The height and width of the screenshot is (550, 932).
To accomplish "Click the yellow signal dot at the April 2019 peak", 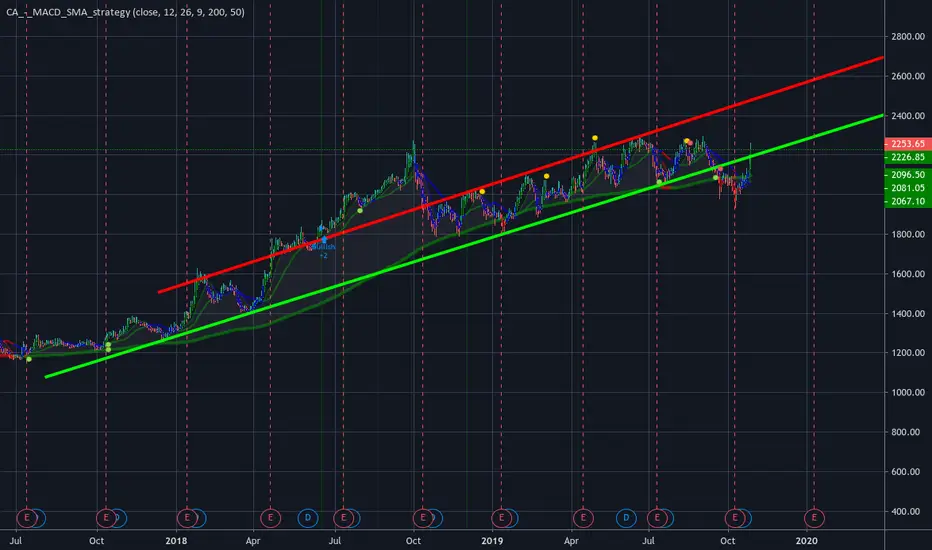I will coord(595,138).
